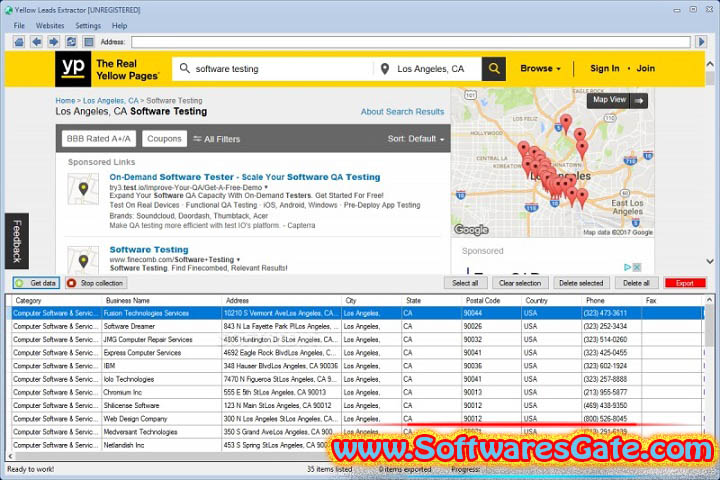
Task: Click the results grid scroll up arrow
Action: coord(709,300)
